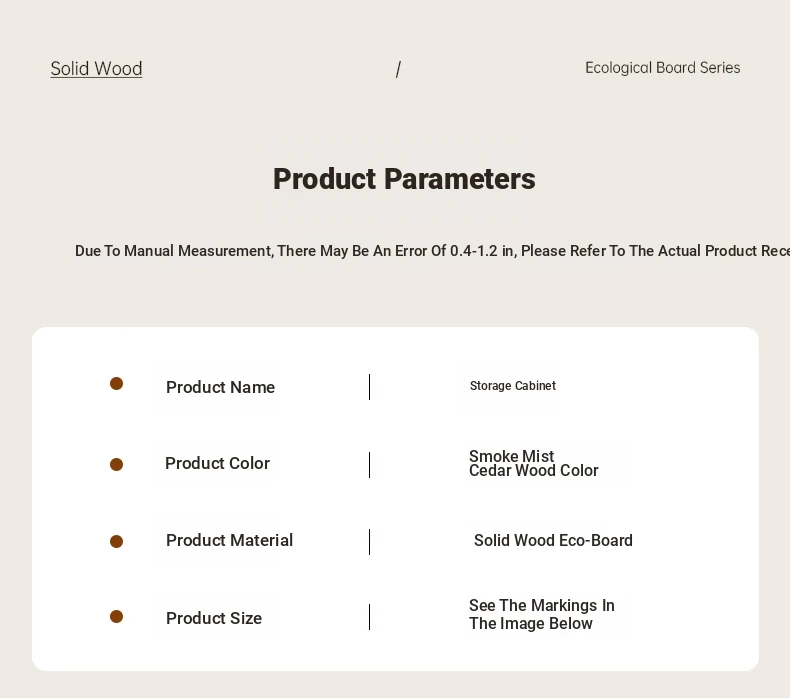Select the Product Material label
The image size is (790, 698).
point(229,540)
